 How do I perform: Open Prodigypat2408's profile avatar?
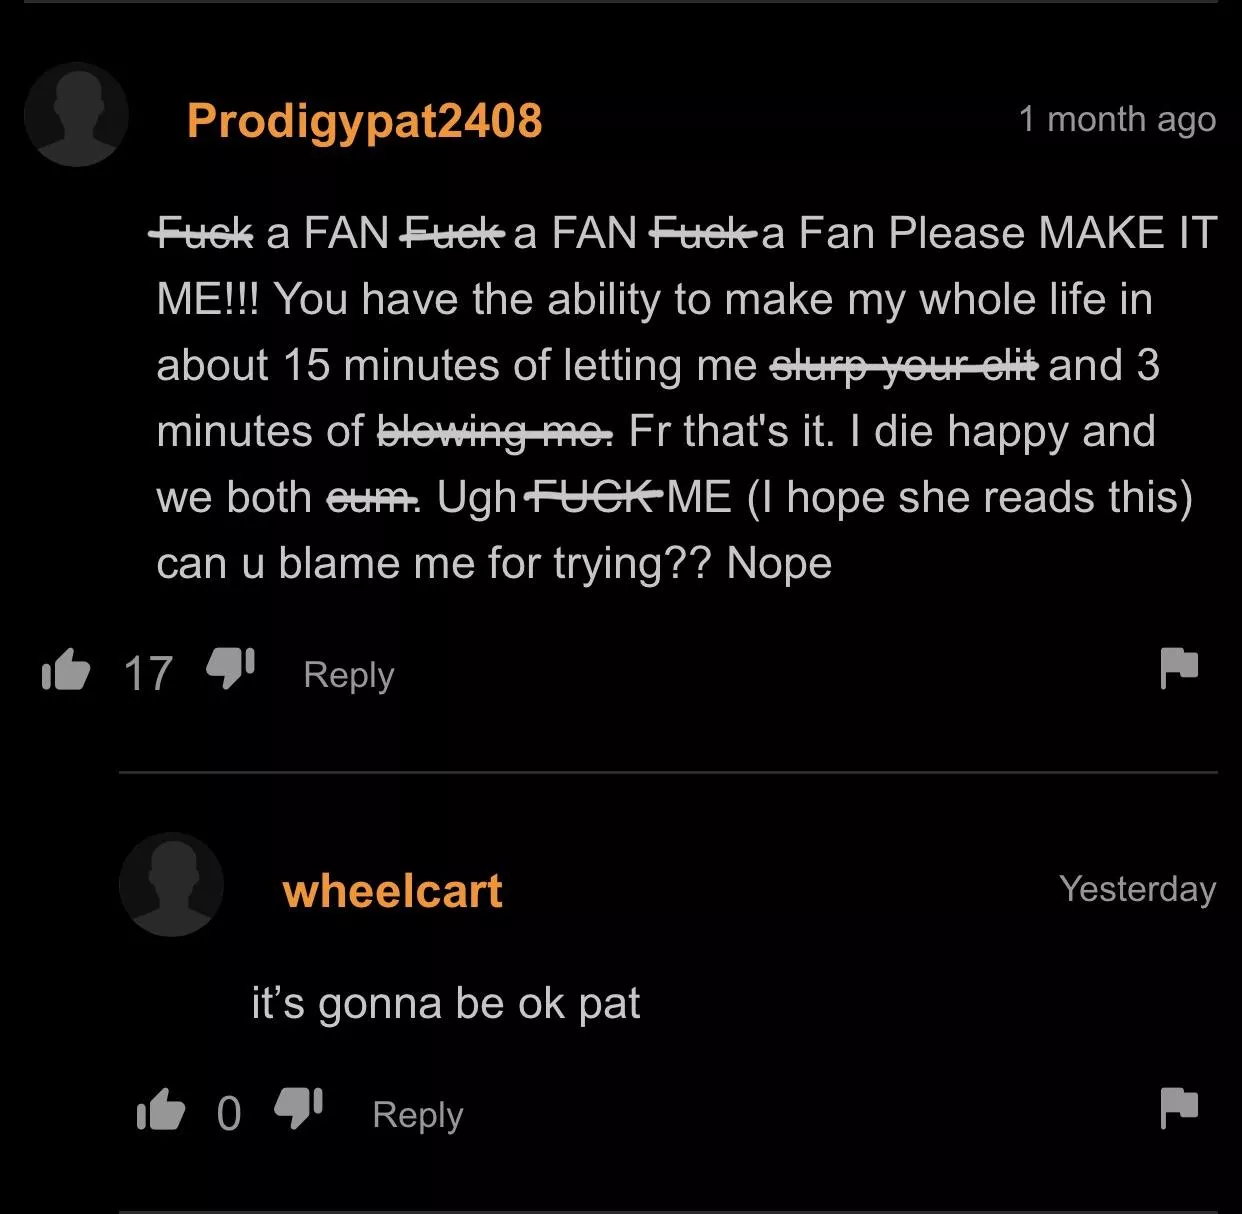pos(76,114)
